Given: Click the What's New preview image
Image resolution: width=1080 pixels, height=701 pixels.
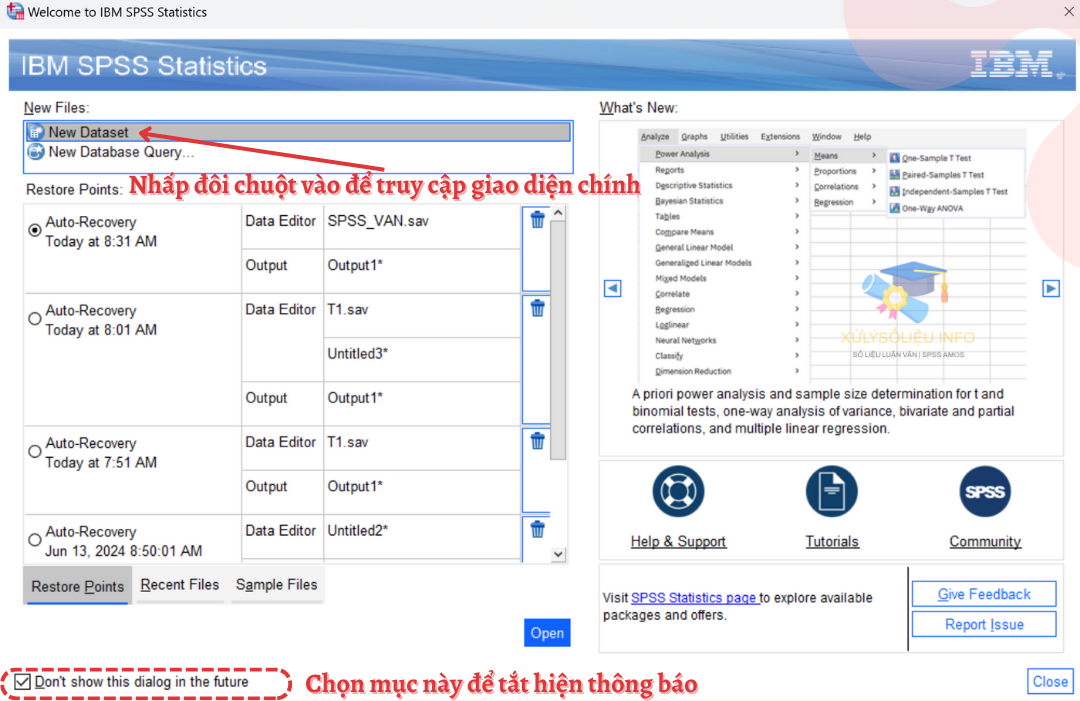Looking at the screenshot, I should point(832,253).
